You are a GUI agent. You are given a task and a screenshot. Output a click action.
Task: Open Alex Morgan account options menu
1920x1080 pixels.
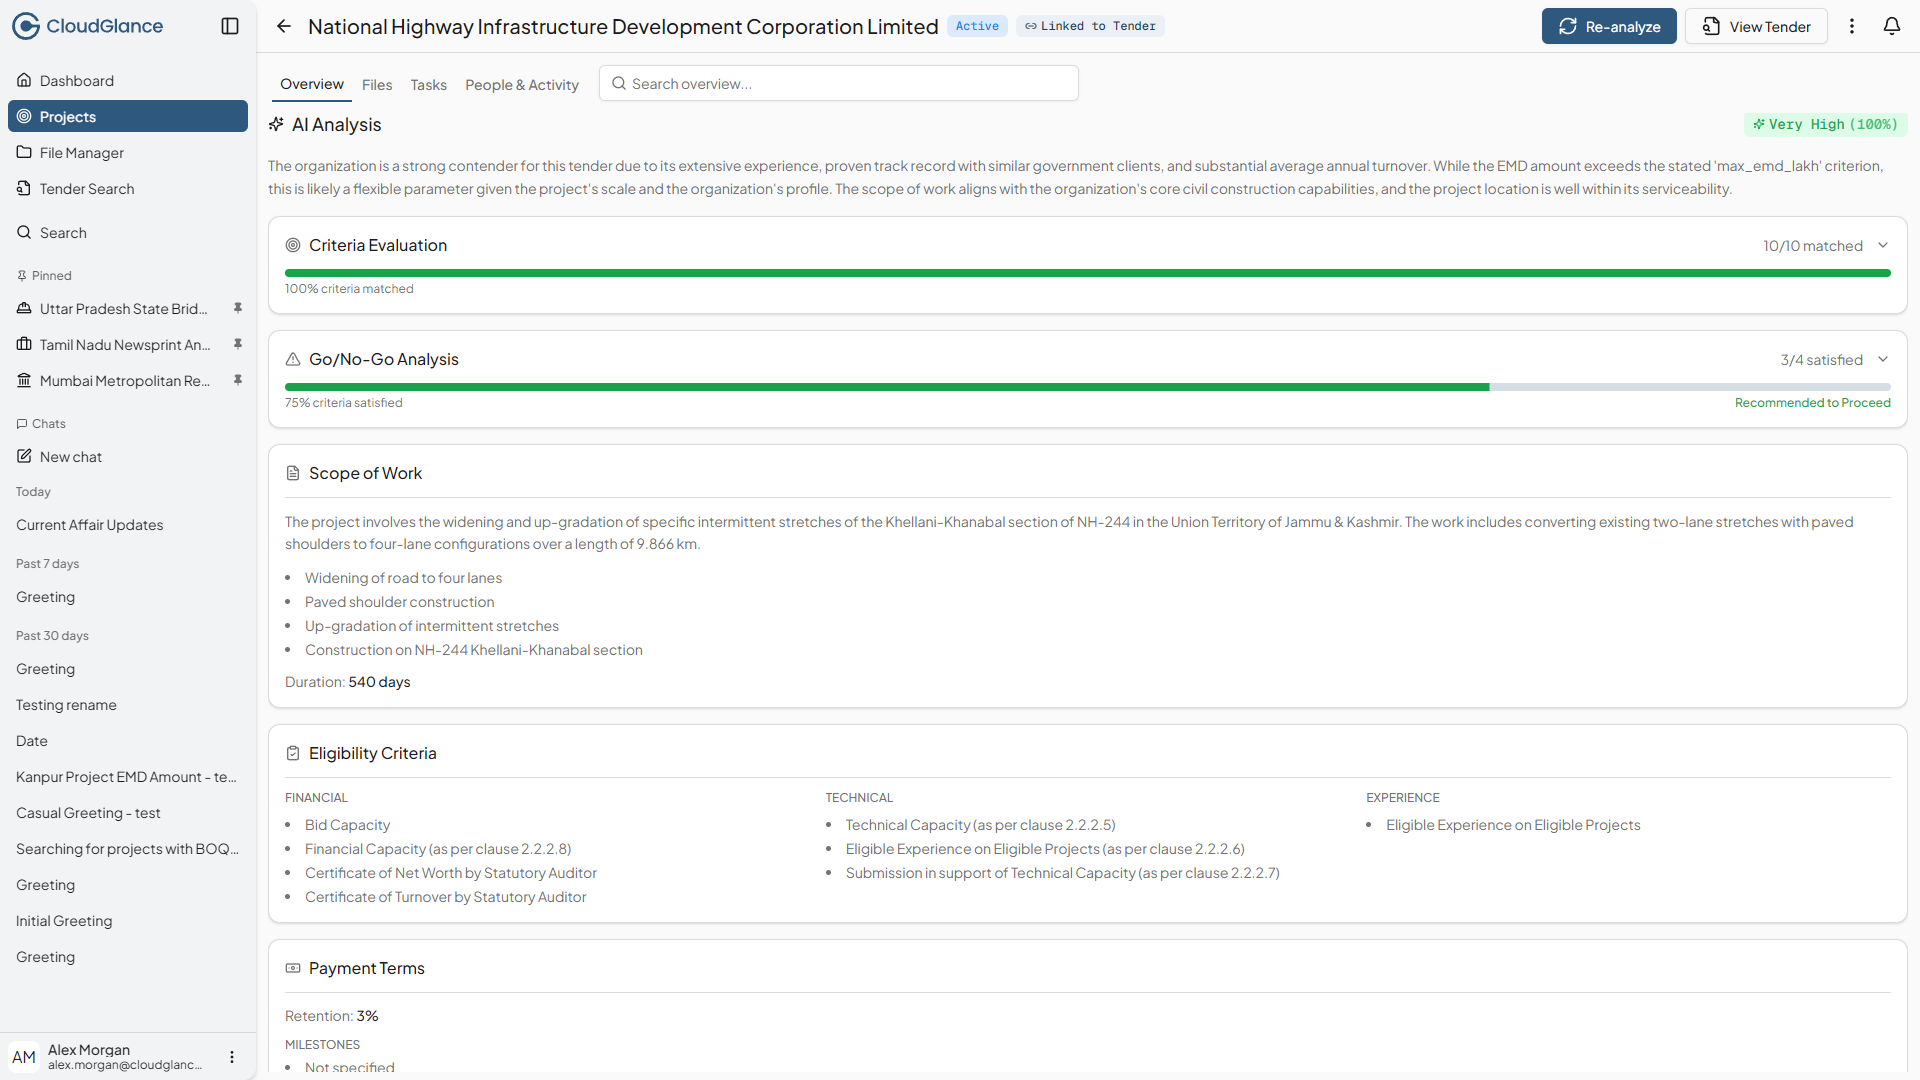click(232, 1057)
